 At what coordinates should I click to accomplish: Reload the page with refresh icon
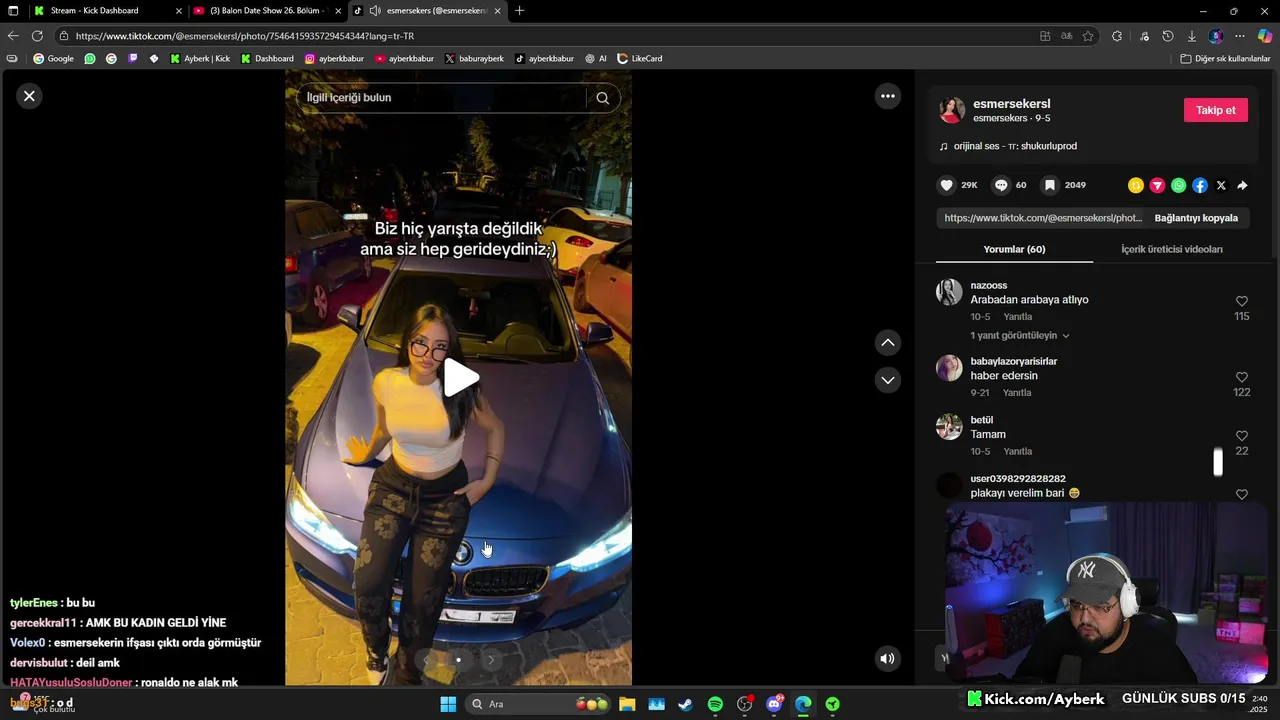click(x=37, y=36)
